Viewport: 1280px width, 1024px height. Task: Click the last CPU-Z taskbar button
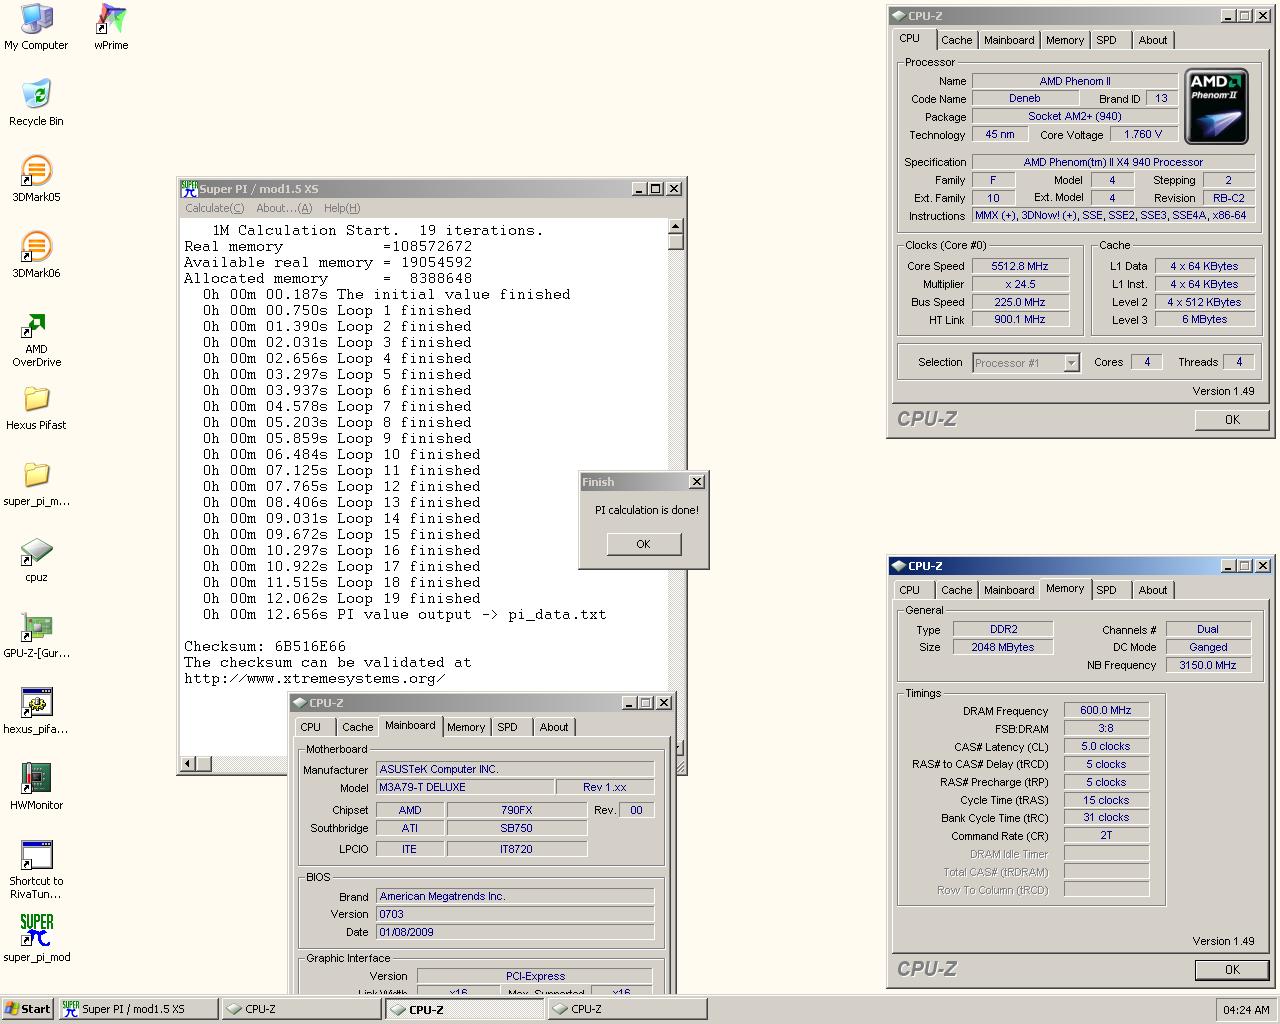click(628, 1009)
